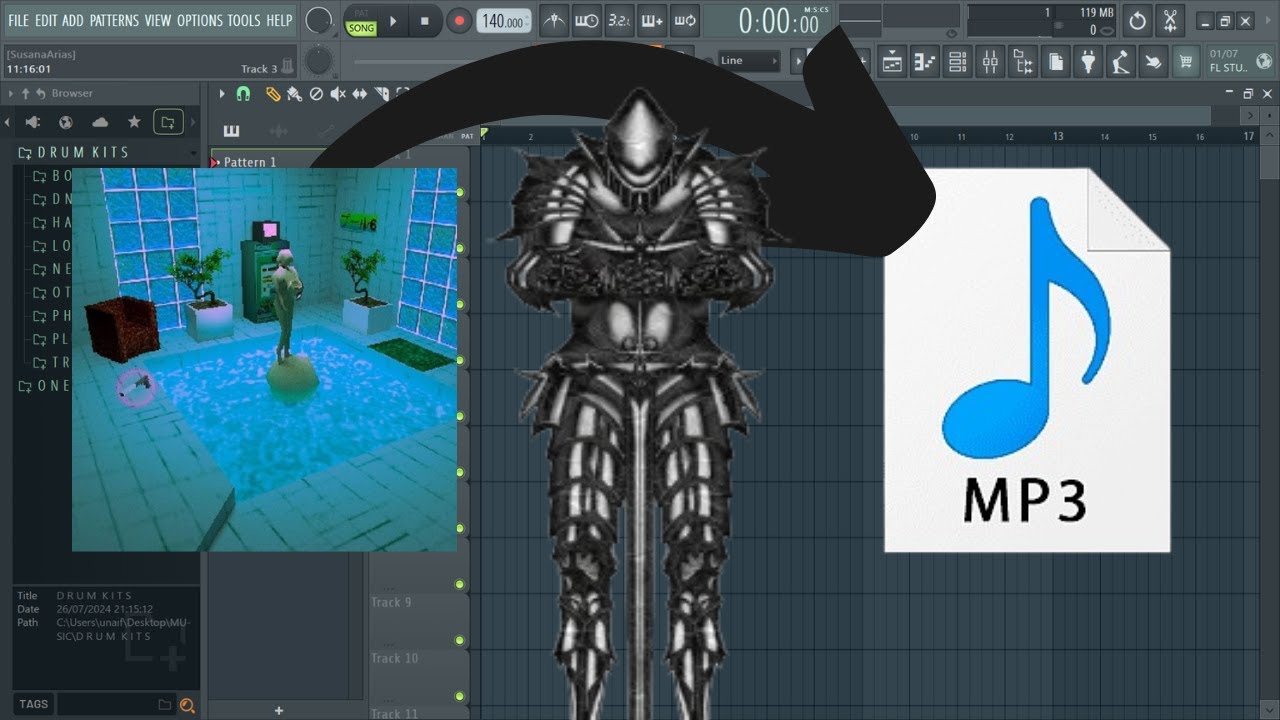Open the Channel rack view icon
This screenshot has width=1280, height=720.
tap(957, 62)
